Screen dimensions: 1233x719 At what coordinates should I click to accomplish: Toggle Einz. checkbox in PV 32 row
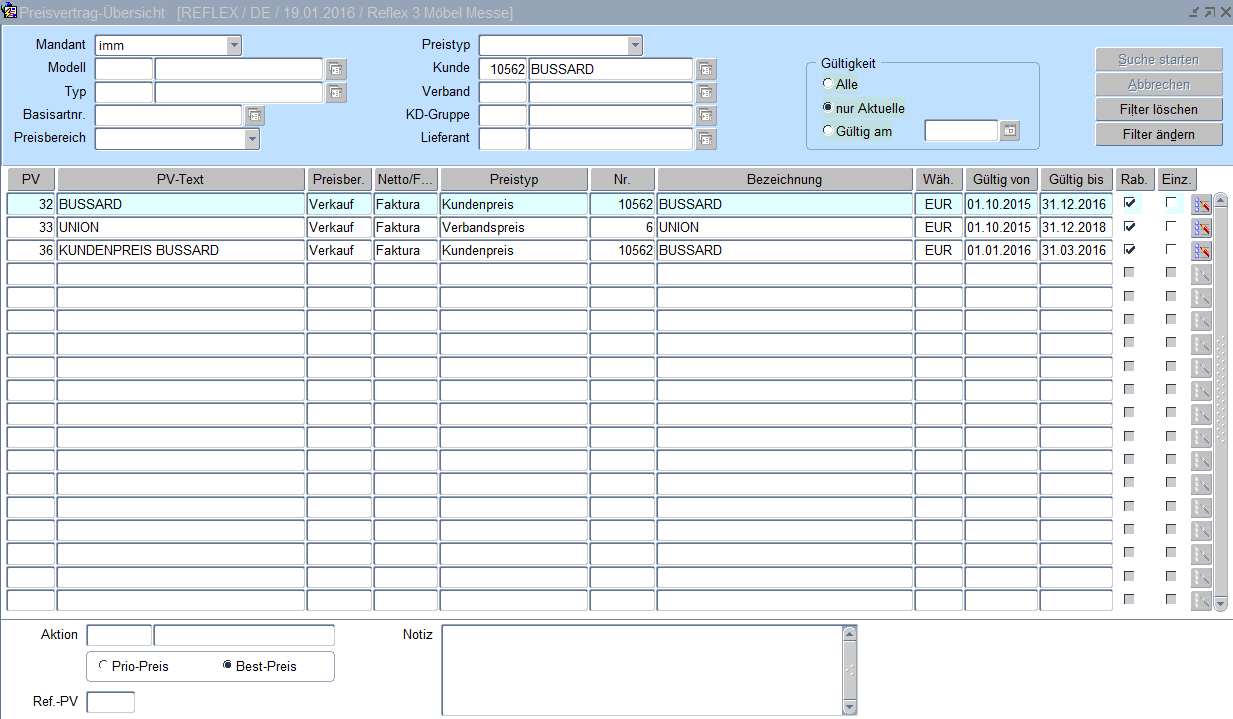[x=1171, y=203]
